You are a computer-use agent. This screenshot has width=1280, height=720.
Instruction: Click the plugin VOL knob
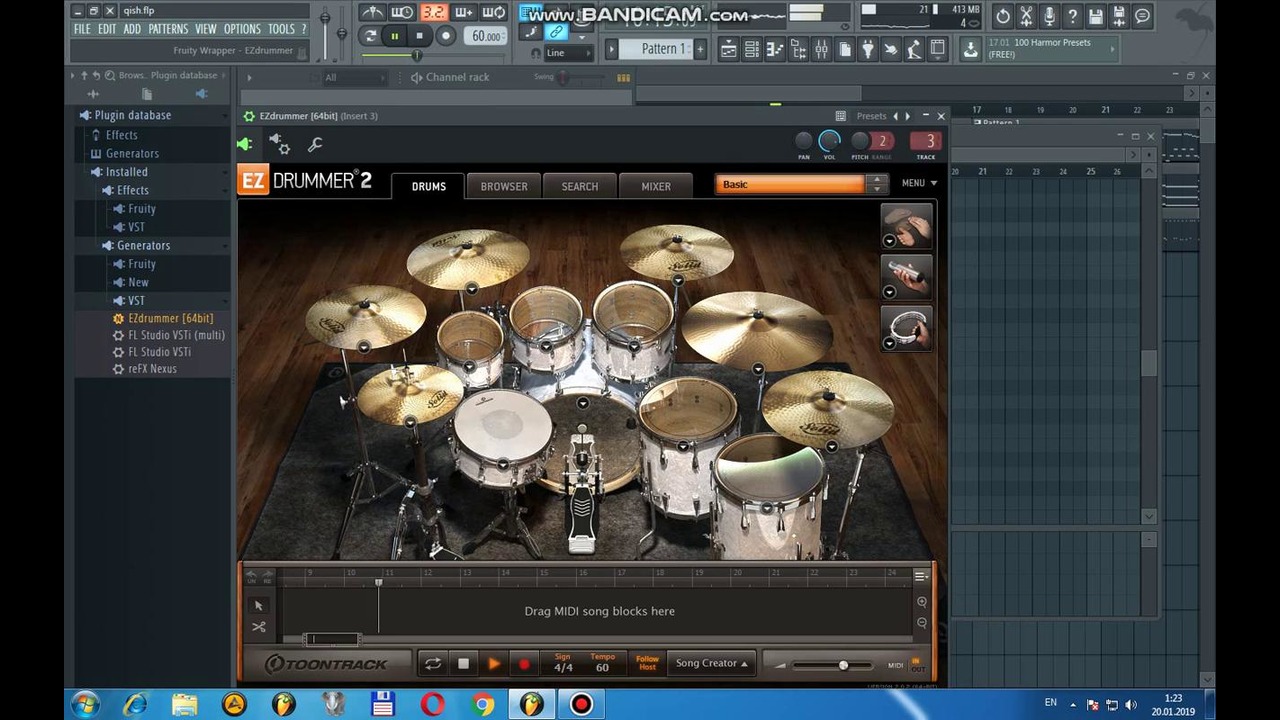coord(829,141)
